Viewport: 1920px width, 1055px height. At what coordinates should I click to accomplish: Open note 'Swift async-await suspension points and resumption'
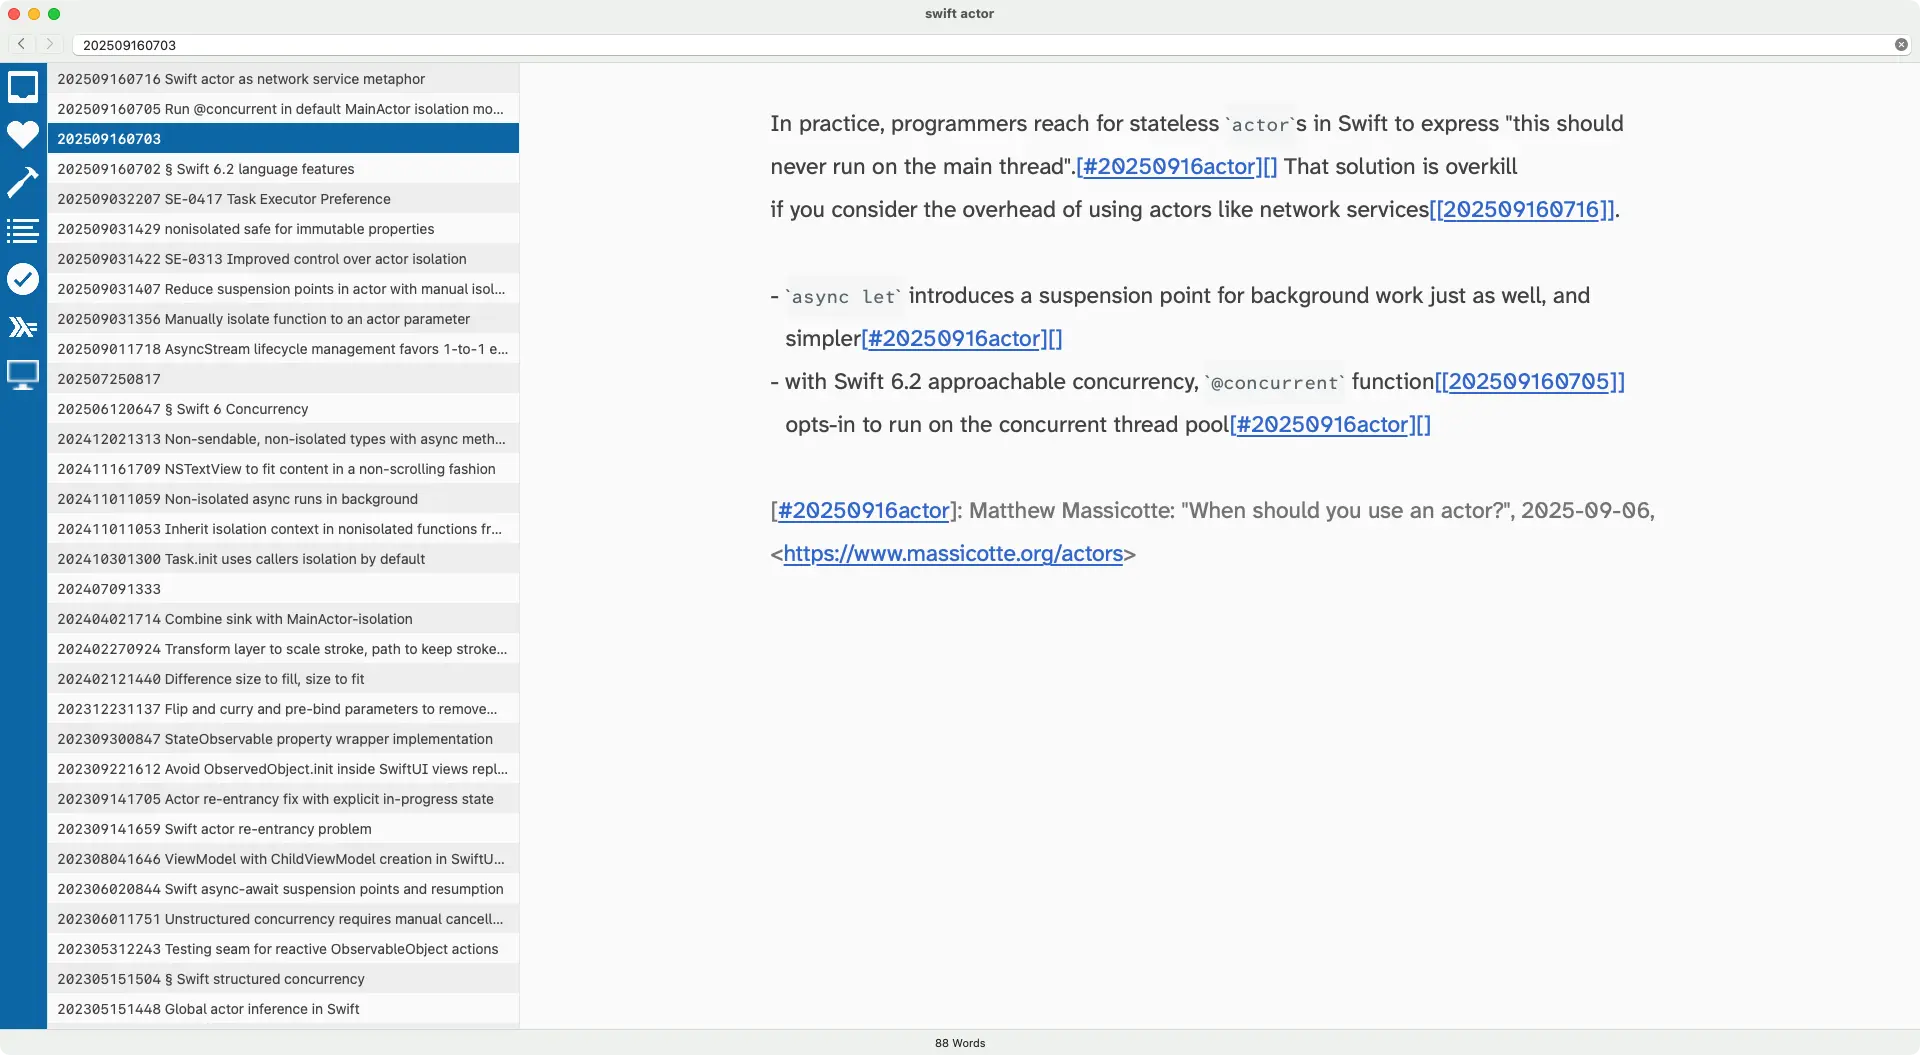tap(283, 888)
